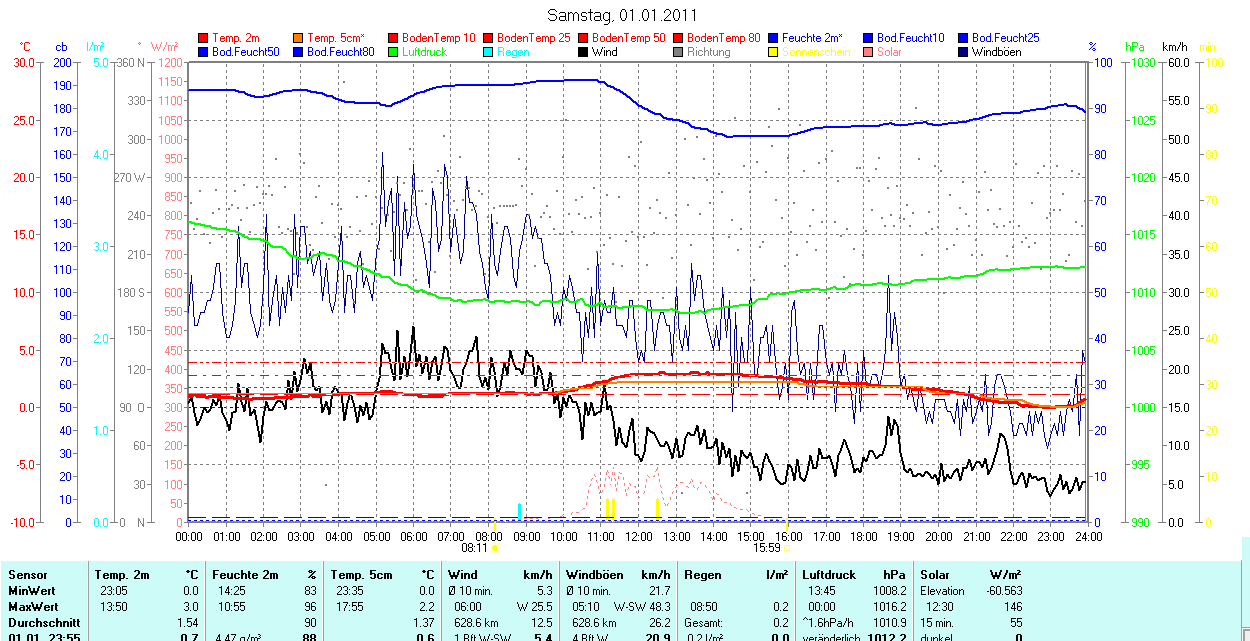Click the MaxWert row label
This screenshot has width=1250, height=641.
click(x=33, y=607)
